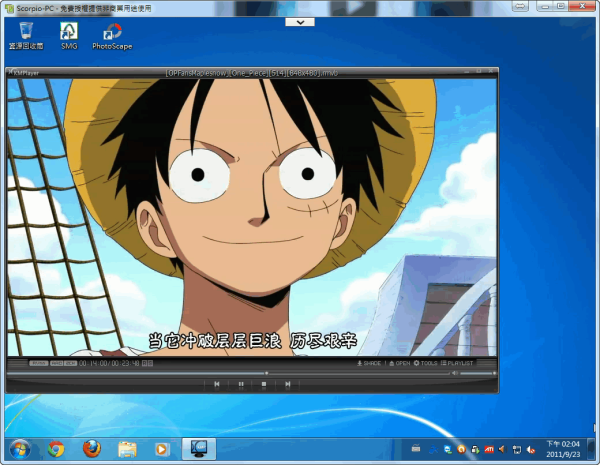Select the active monitor app in taskbar
Screen dimensions: 600x465
click(x=199, y=449)
